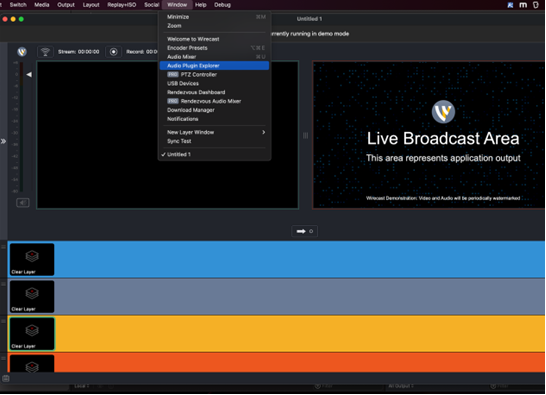This screenshot has height=395, width=546.
Task: Open the Debug menu
Action: (223, 5)
